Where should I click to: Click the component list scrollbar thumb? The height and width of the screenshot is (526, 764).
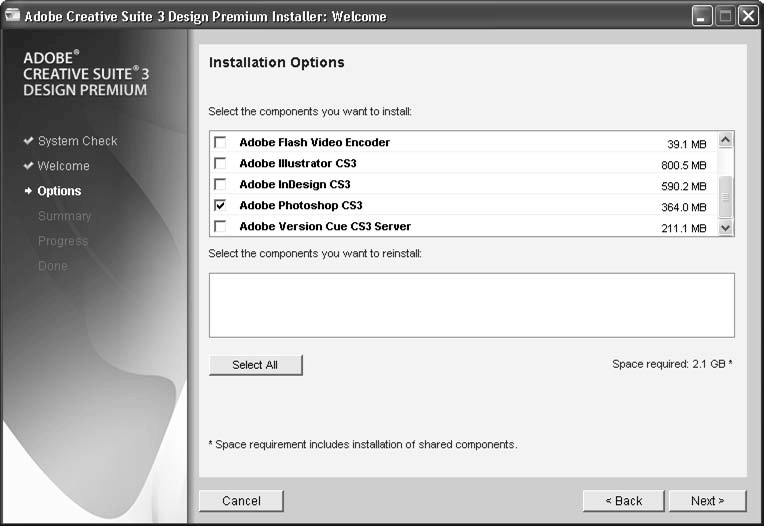tap(726, 196)
